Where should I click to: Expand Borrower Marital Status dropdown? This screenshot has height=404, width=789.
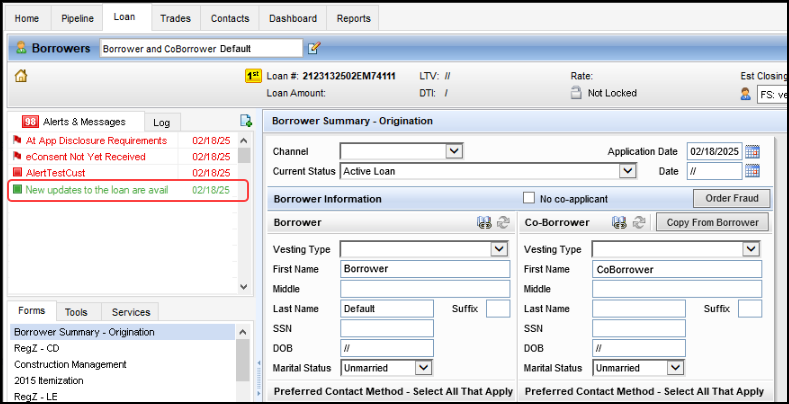(x=423, y=367)
